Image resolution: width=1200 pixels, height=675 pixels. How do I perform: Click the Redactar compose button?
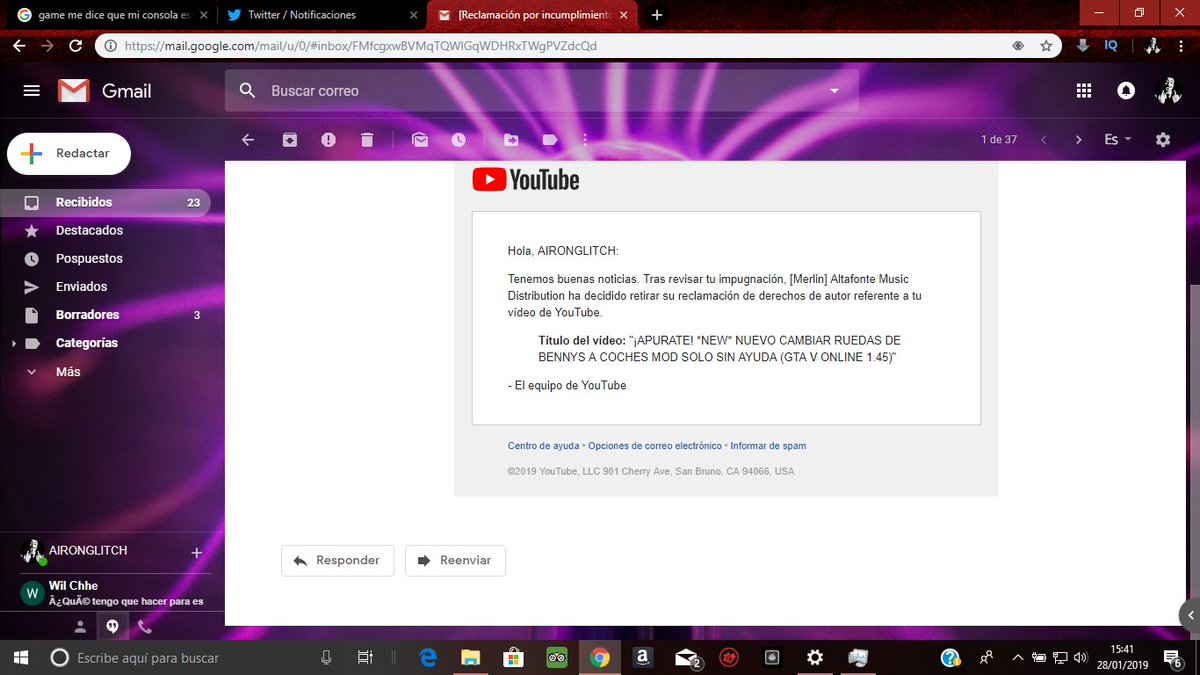click(x=69, y=153)
